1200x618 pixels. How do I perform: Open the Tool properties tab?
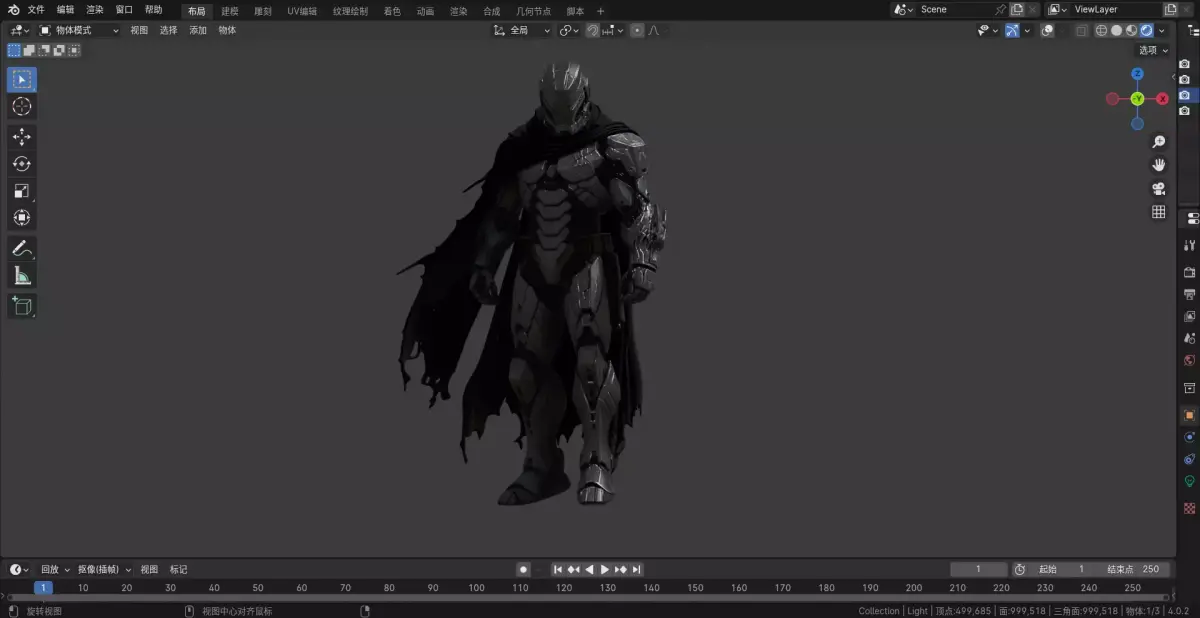1190,245
